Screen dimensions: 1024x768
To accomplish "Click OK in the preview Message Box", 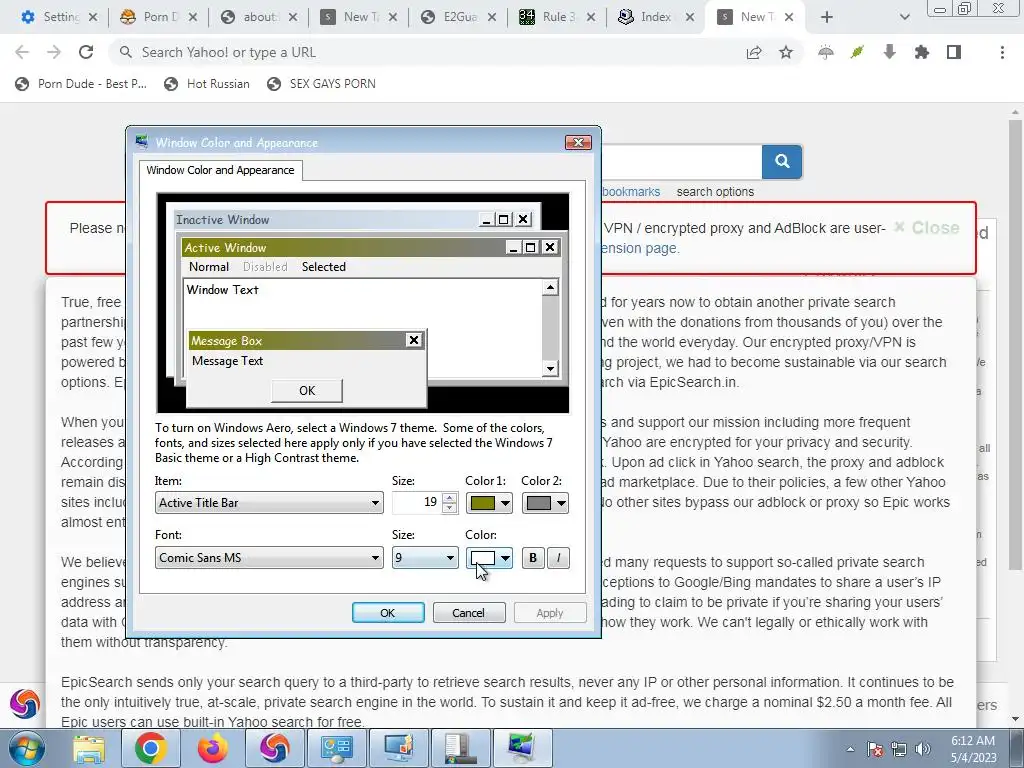I will click(x=307, y=391).
